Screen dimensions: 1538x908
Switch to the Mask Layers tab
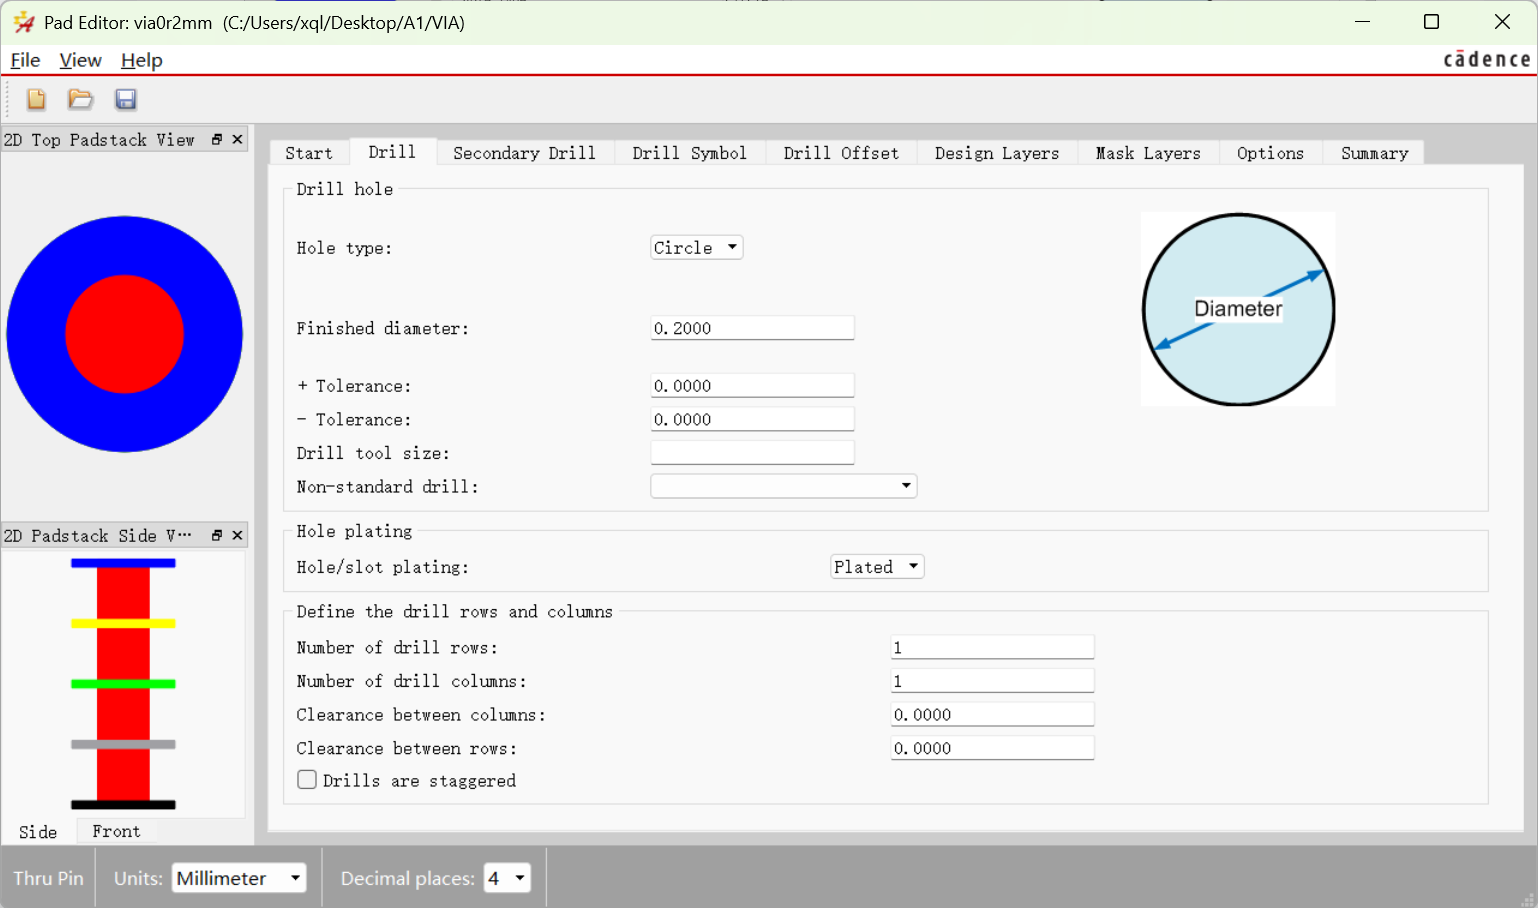(1148, 153)
